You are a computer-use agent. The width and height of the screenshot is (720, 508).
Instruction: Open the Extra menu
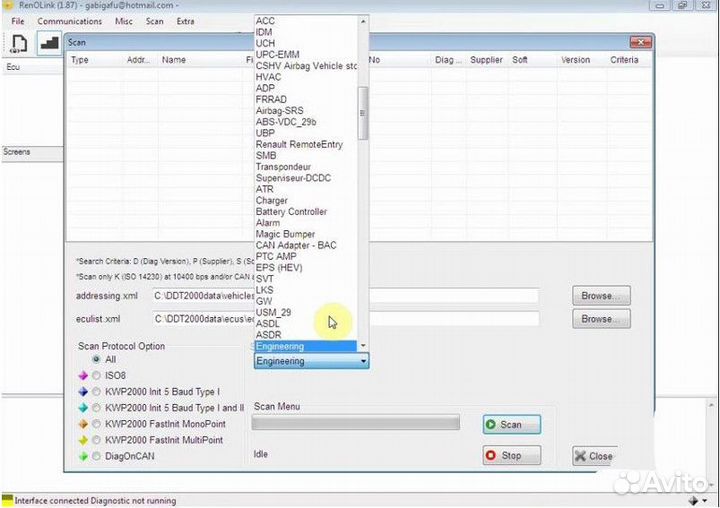pyautogui.click(x=186, y=21)
